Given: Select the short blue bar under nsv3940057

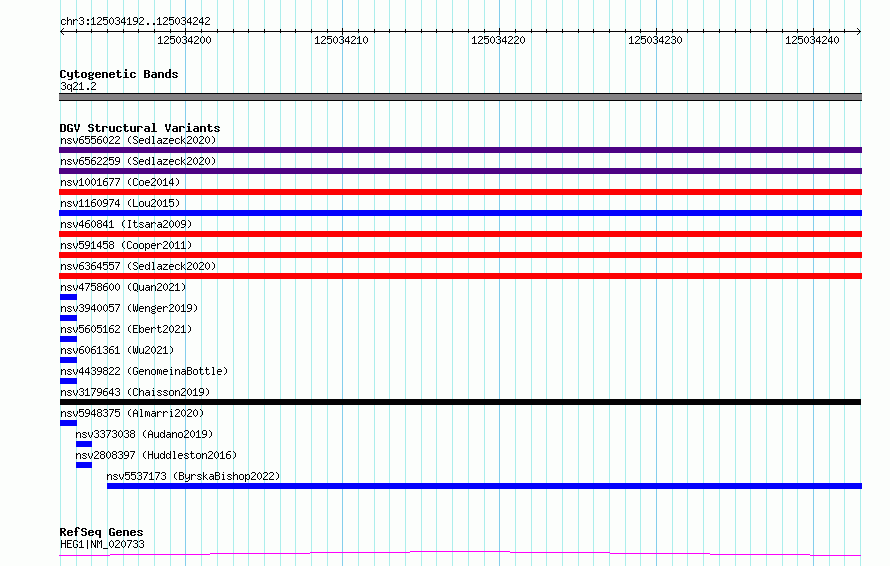Looking at the screenshot, I should click(x=68, y=318).
